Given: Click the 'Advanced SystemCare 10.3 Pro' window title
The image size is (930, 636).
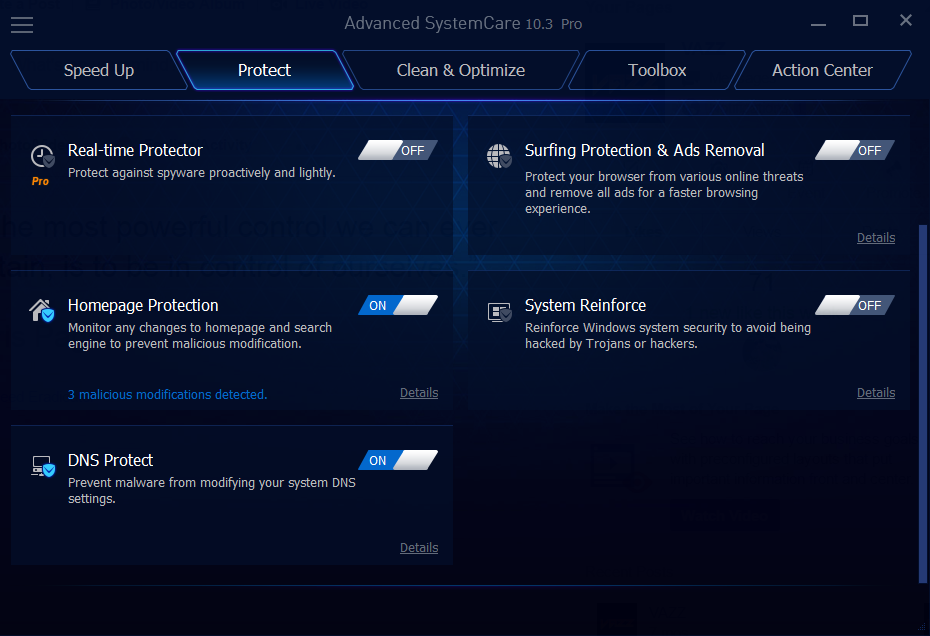Looking at the screenshot, I should tap(463, 23).
